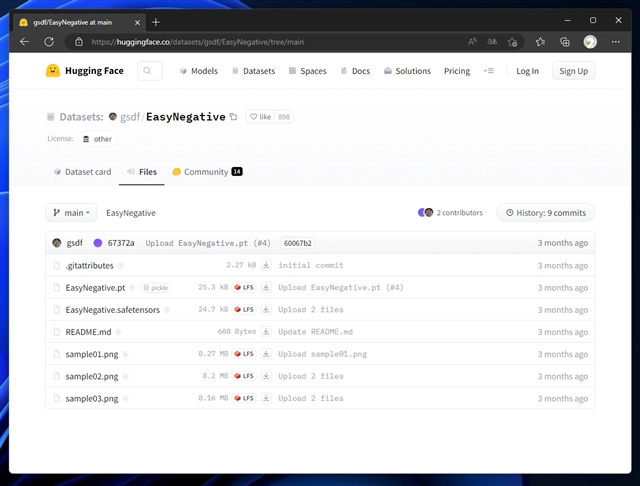Open the Spaces nav item
This screenshot has height=486, width=640.
[x=308, y=71]
